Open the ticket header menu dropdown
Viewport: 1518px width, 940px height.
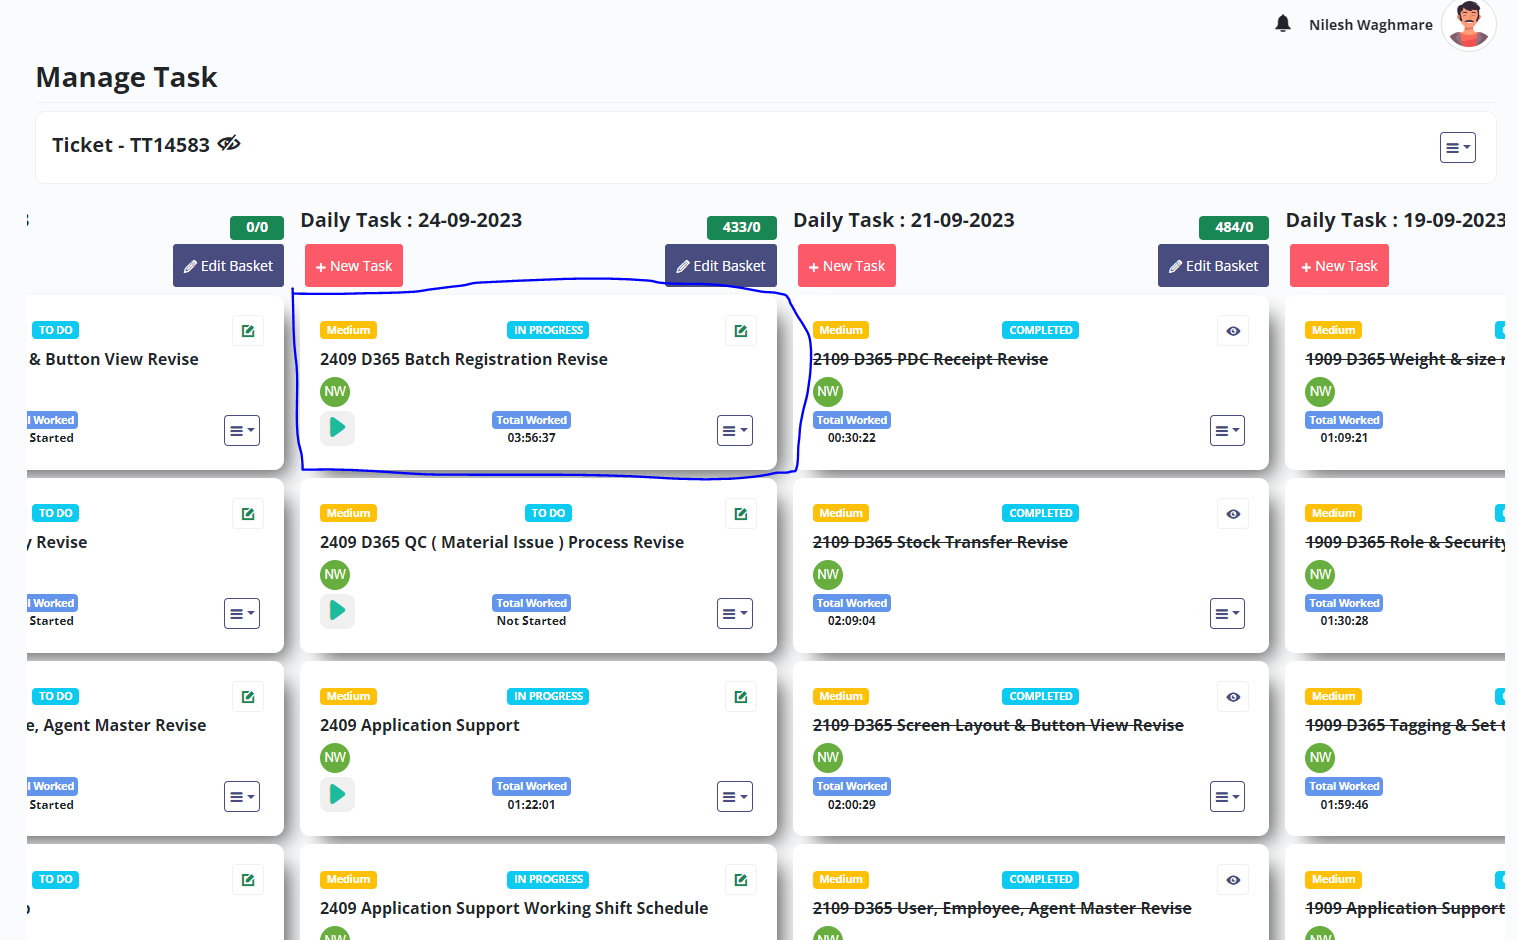point(1458,147)
